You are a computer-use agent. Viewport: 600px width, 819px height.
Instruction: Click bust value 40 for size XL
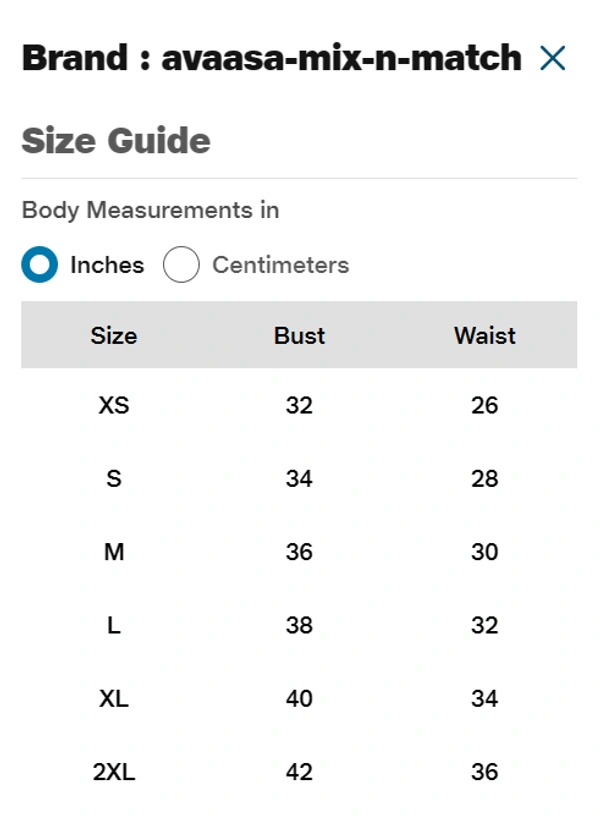(x=299, y=698)
